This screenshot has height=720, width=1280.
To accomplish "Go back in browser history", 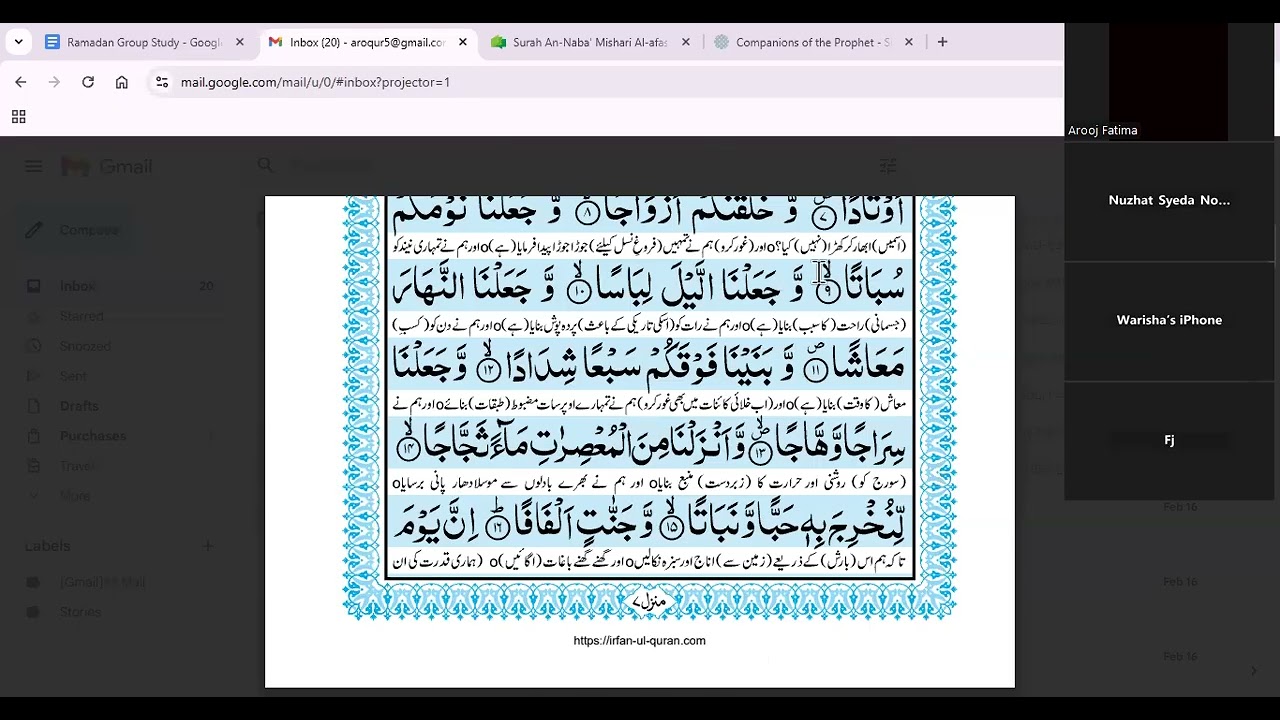I will point(21,82).
